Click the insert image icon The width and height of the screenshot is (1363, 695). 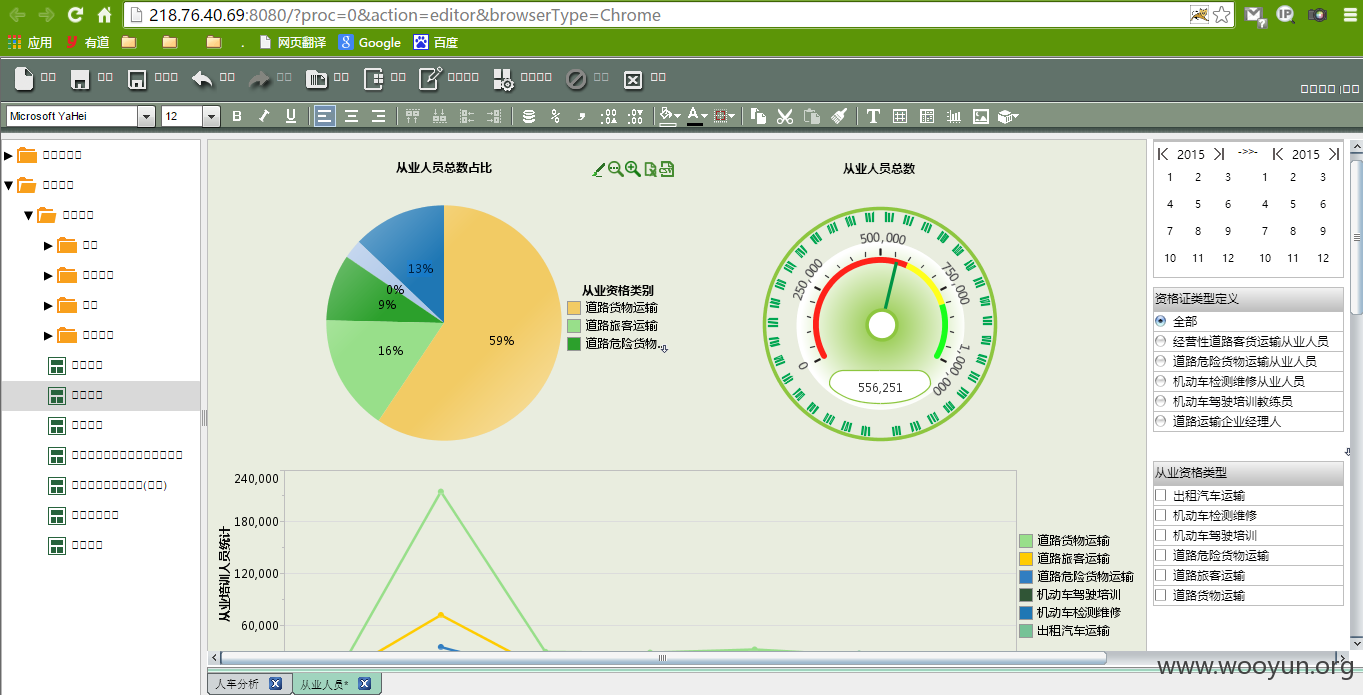click(981, 116)
